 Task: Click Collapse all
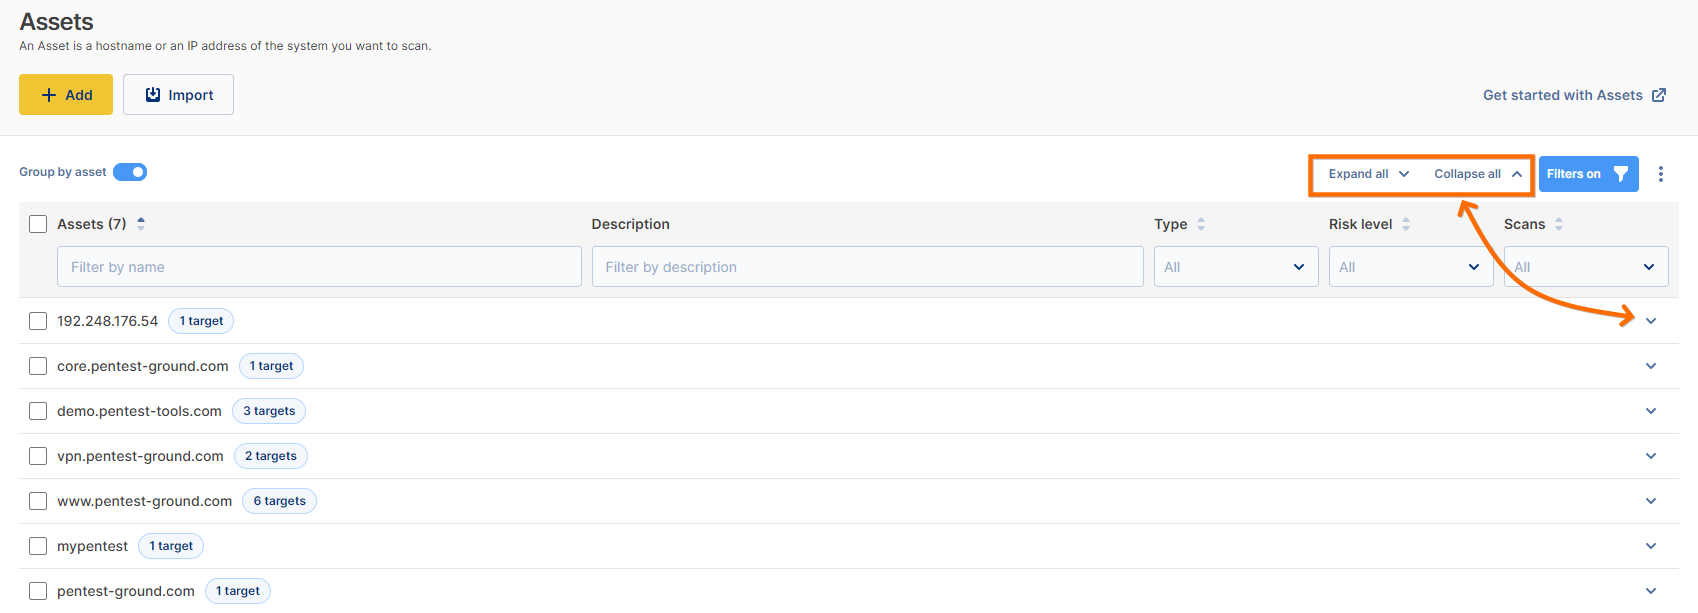1478,174
